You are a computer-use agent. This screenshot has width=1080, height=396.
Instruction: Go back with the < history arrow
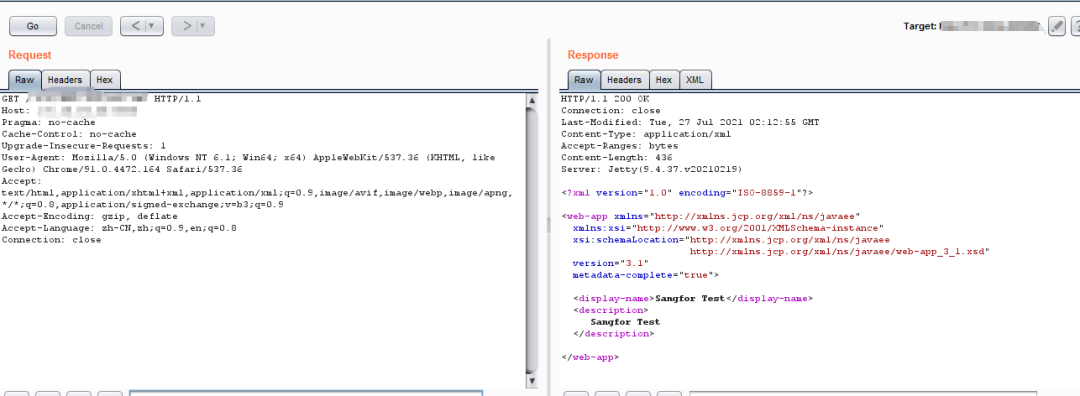135,26
